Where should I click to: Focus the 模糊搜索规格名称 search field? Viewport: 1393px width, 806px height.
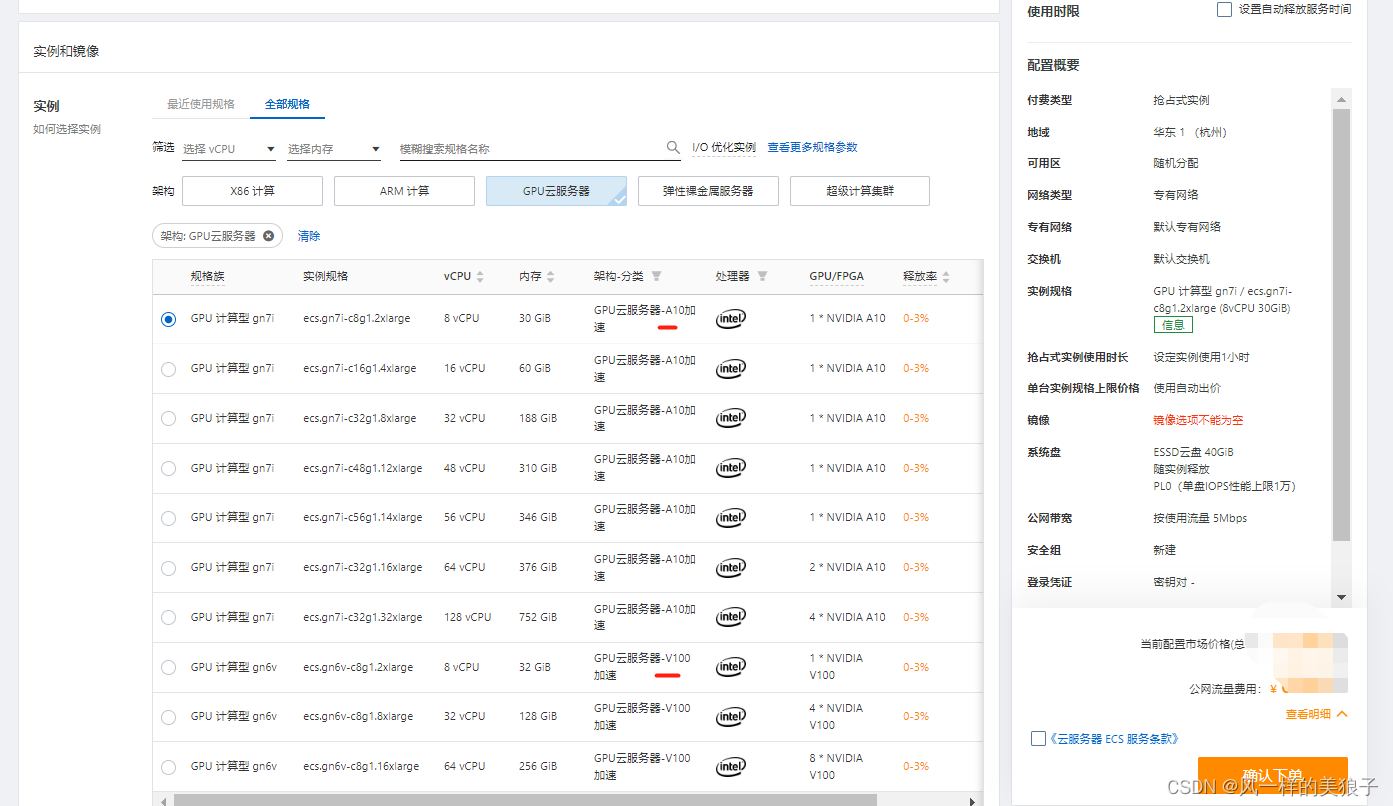tap(530, 148)
